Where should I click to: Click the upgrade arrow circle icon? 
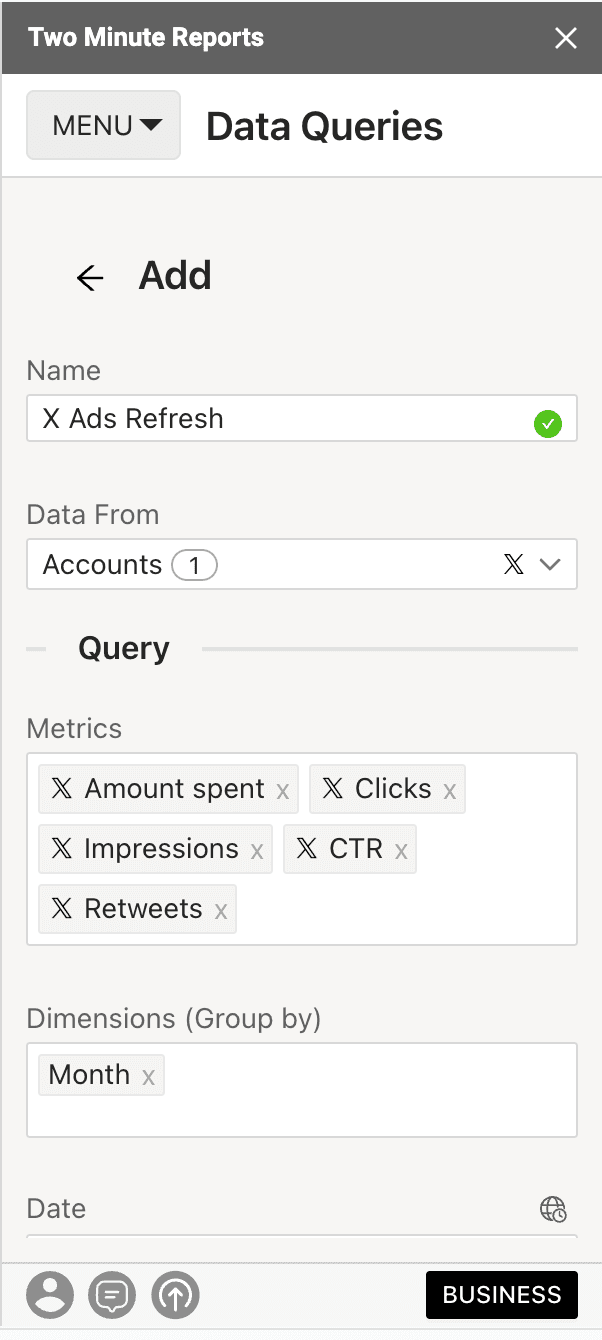(176, 1296)
